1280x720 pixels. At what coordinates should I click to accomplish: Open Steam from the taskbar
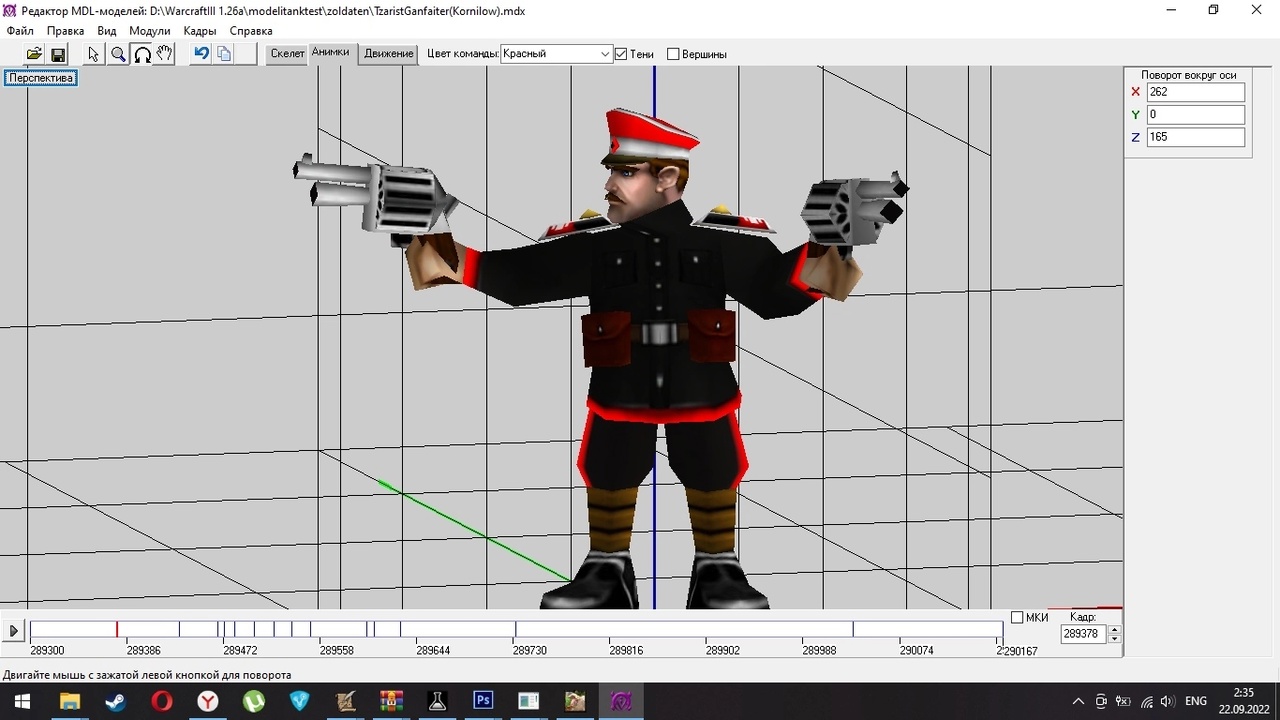tap(115, 701)
